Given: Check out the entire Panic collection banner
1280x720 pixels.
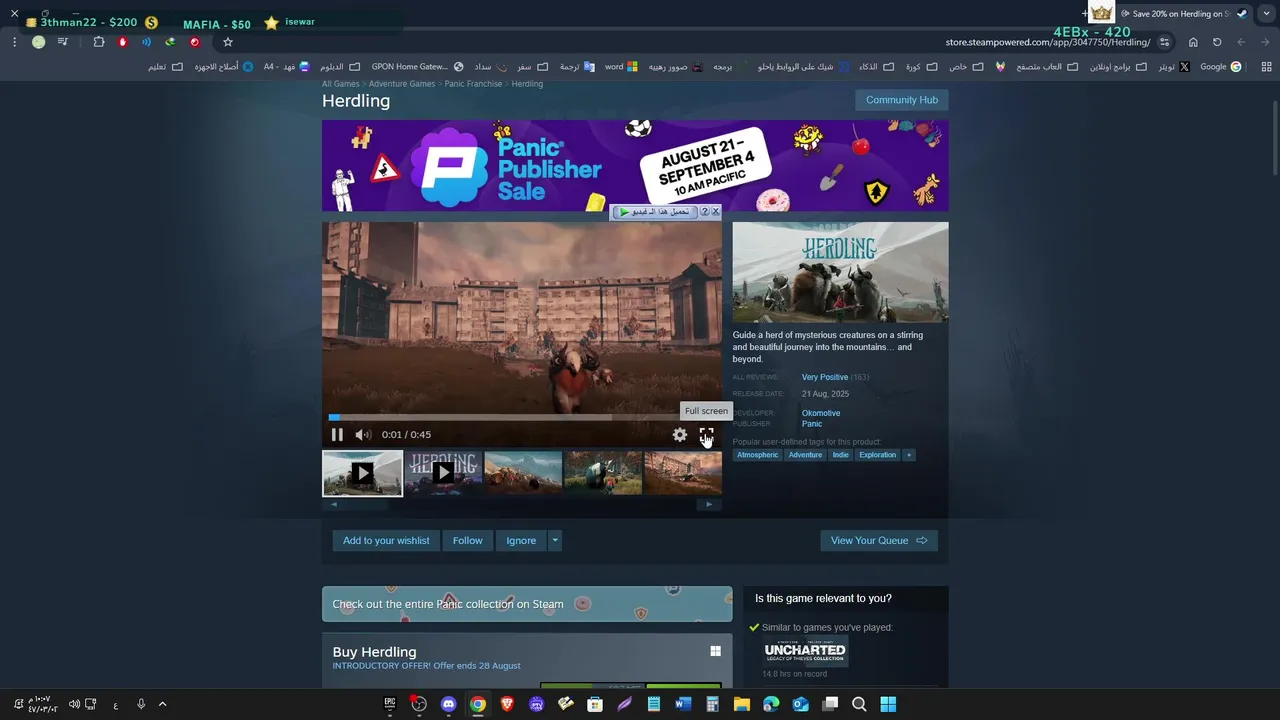Looking at the screenshot, I should click(527, 604).
